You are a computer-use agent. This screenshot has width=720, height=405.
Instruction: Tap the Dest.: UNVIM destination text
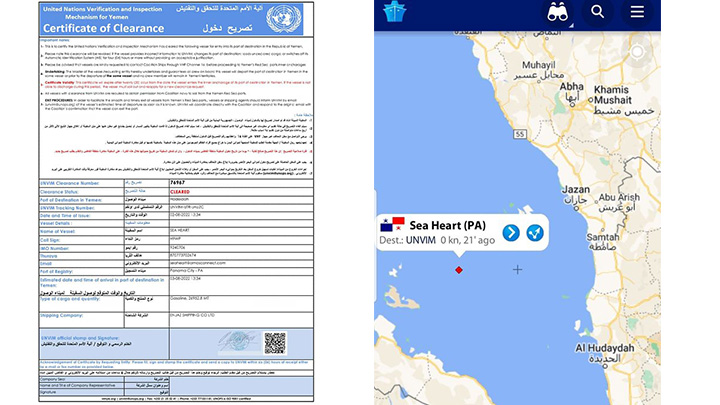pos(407,240)
